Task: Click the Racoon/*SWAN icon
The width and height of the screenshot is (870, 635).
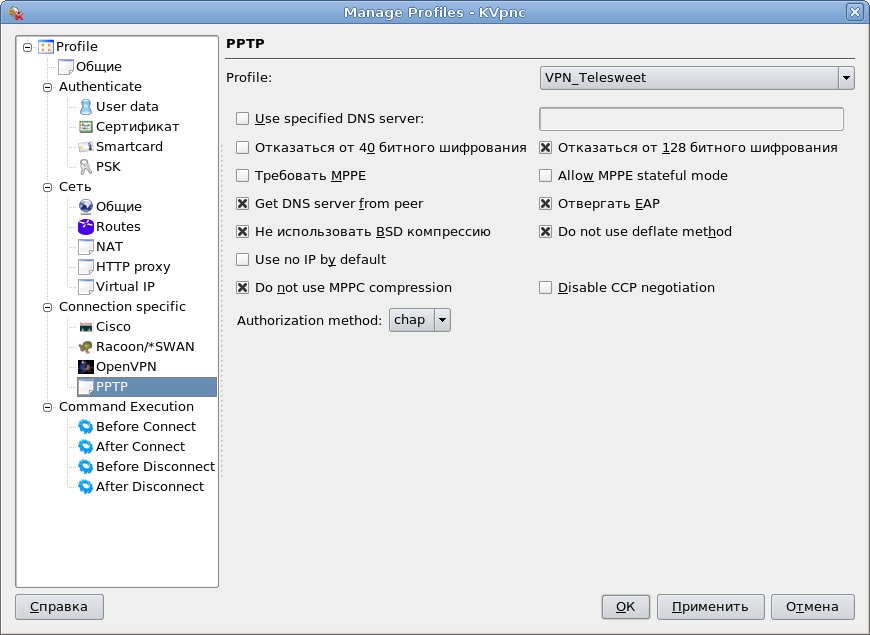Action: click(86, 347)
